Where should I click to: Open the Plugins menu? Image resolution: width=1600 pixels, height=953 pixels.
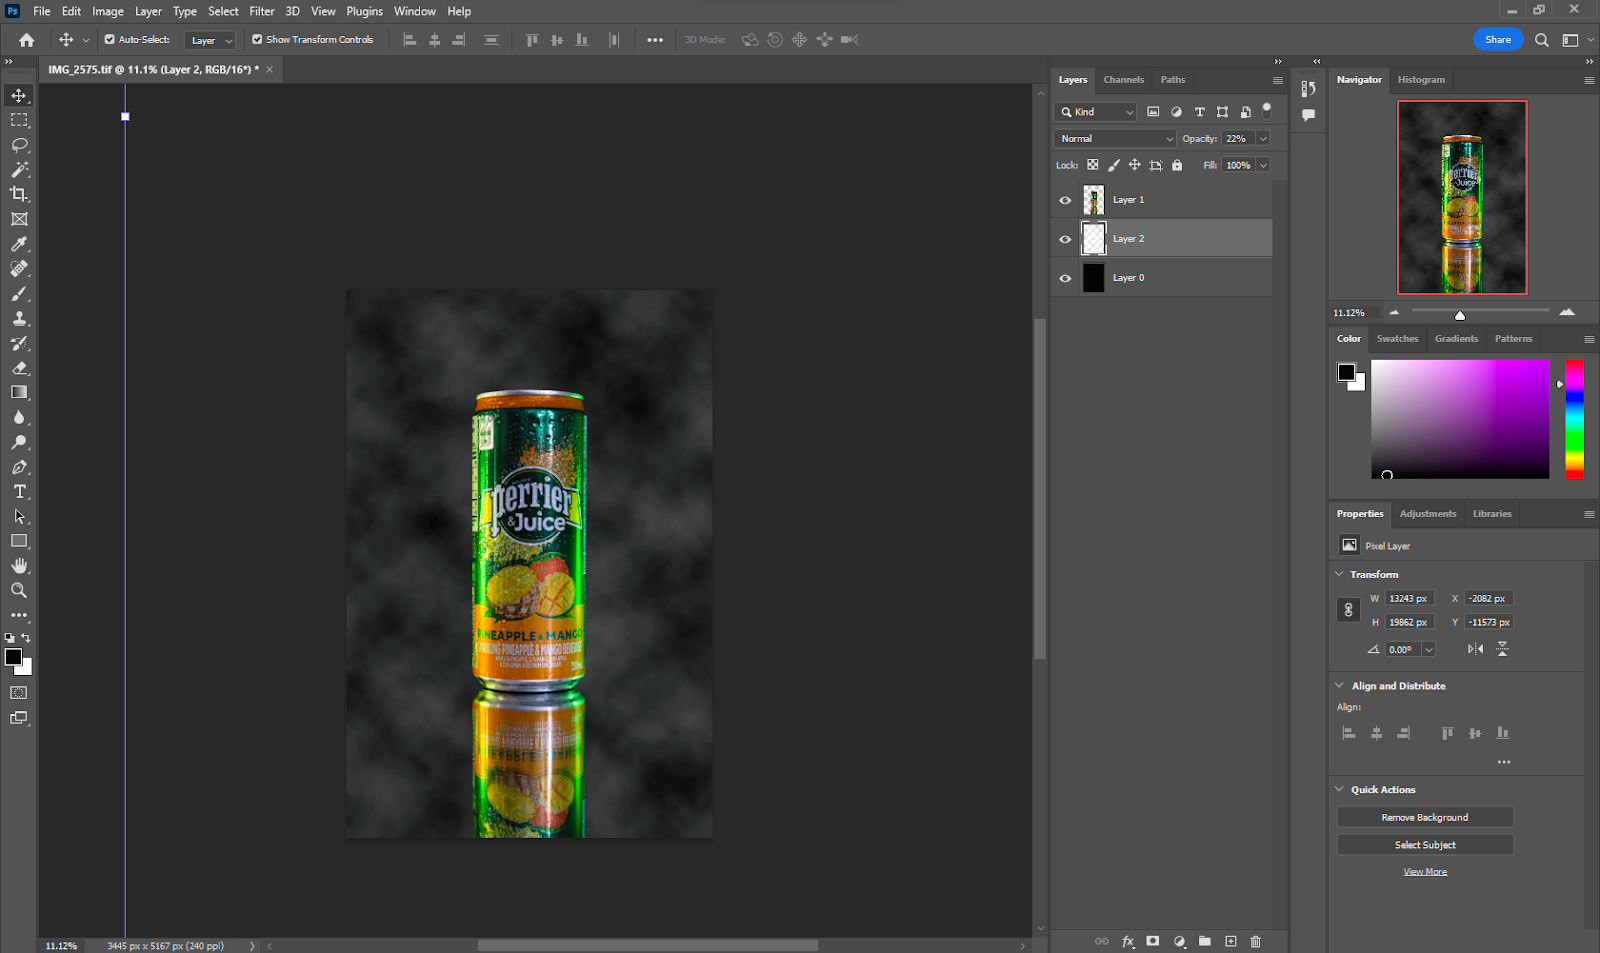[365, 11]
